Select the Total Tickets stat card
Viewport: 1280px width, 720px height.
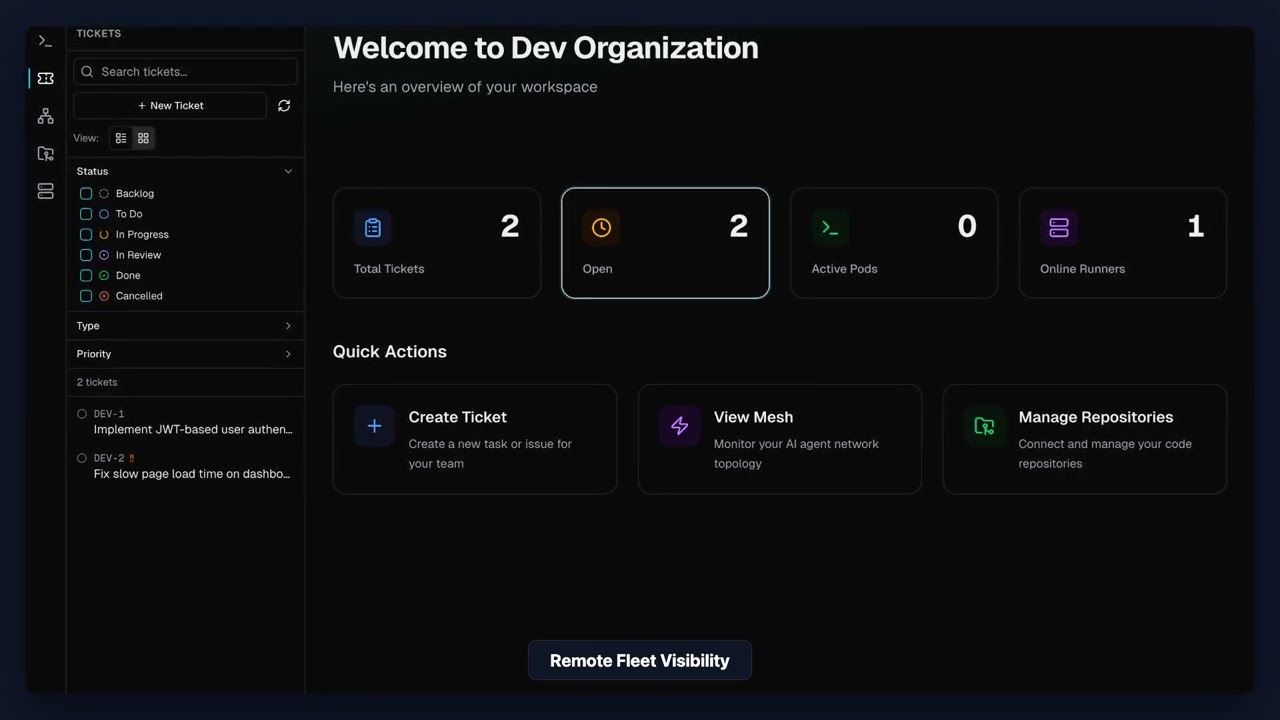tap(437, 243)
